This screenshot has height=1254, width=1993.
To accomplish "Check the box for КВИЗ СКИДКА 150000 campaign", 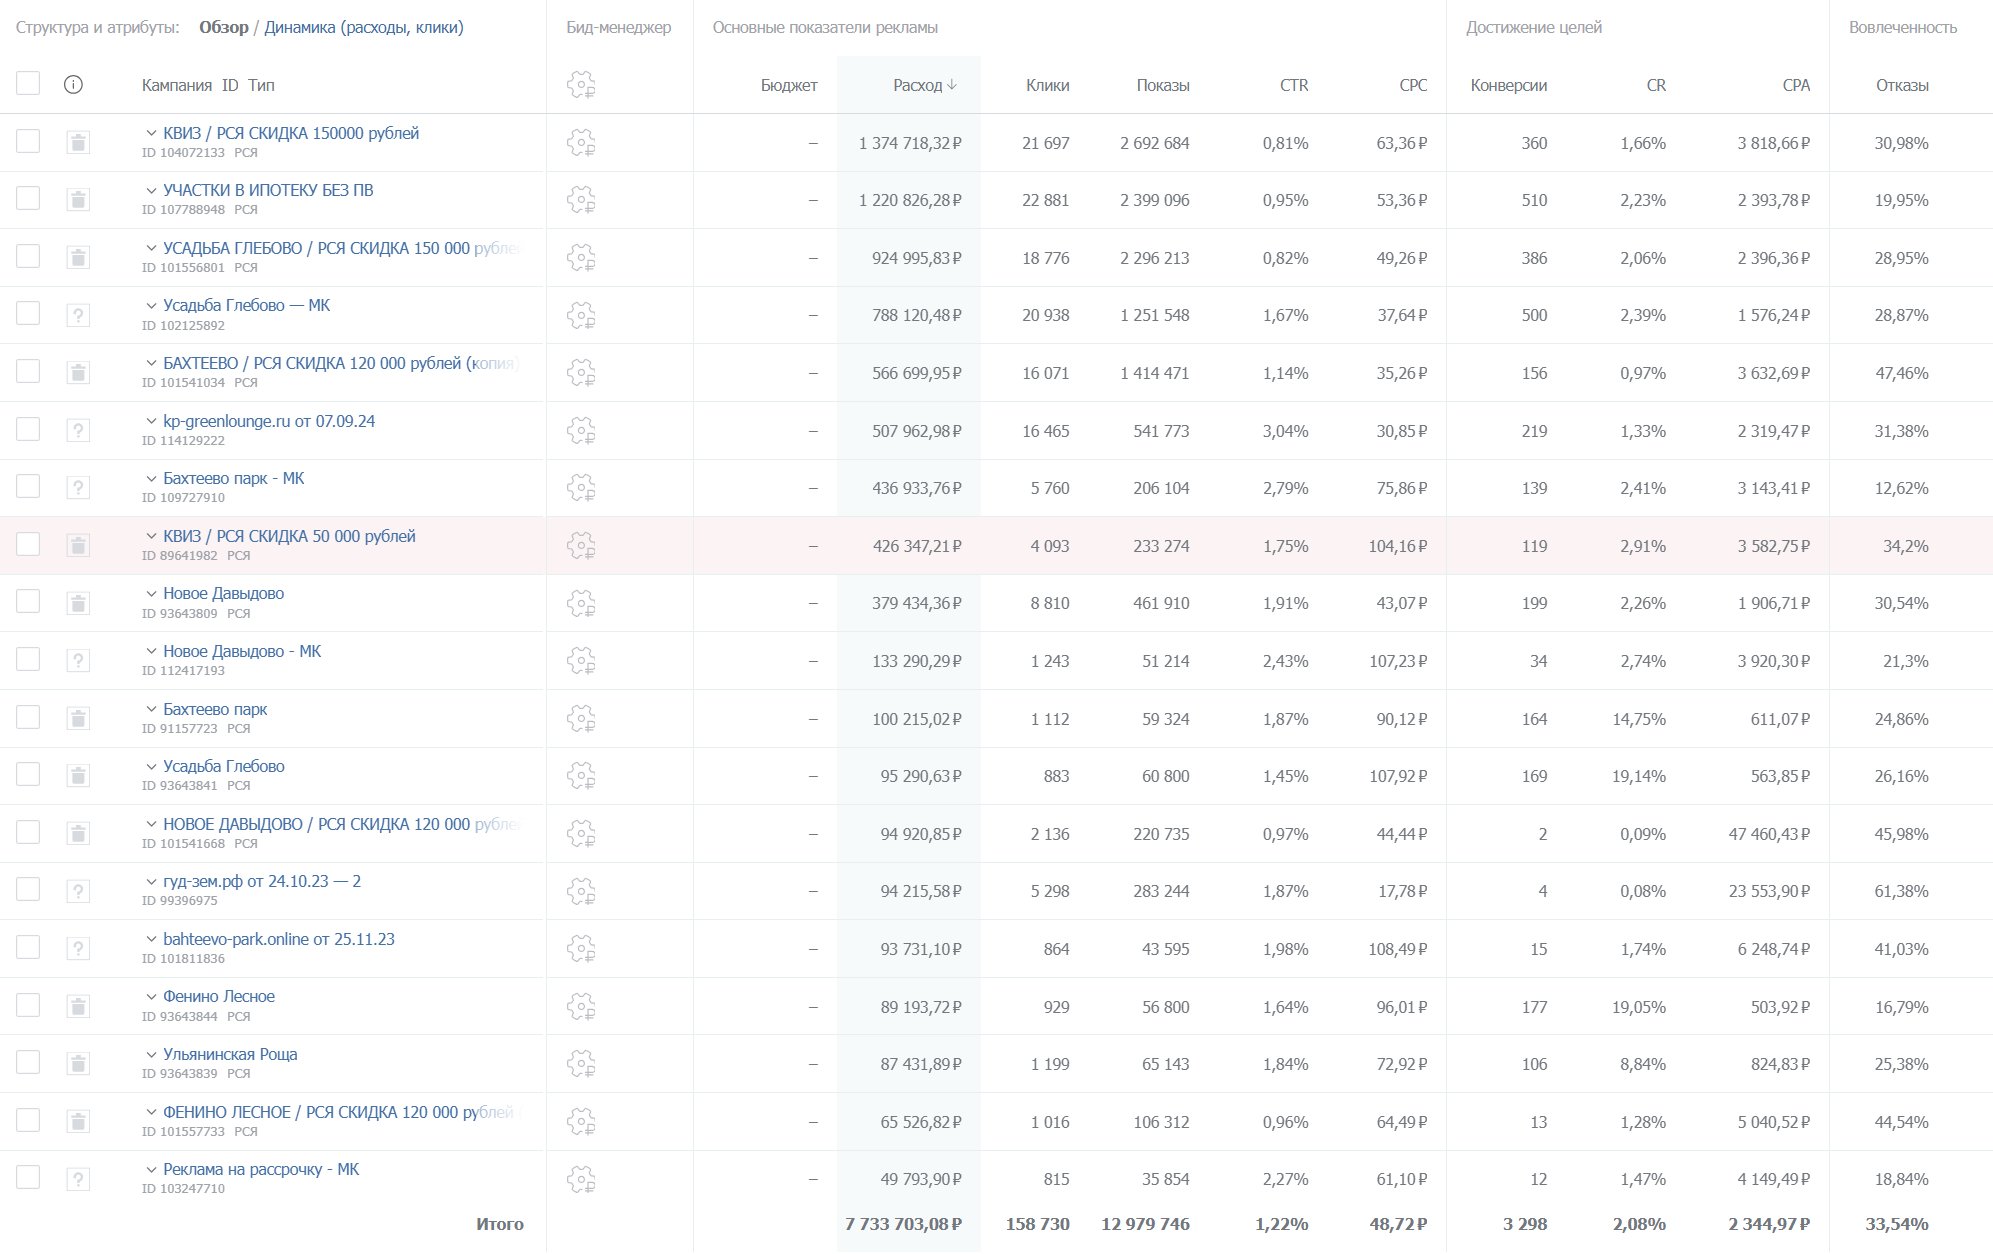I will [28, 141].
